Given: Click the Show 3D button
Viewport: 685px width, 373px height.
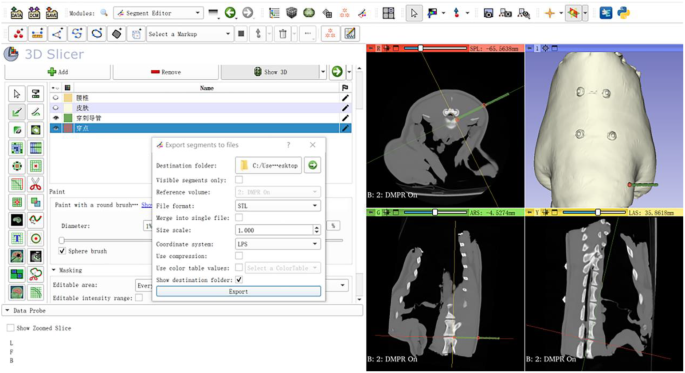Looking at the screenshot, I should point(270,72).
